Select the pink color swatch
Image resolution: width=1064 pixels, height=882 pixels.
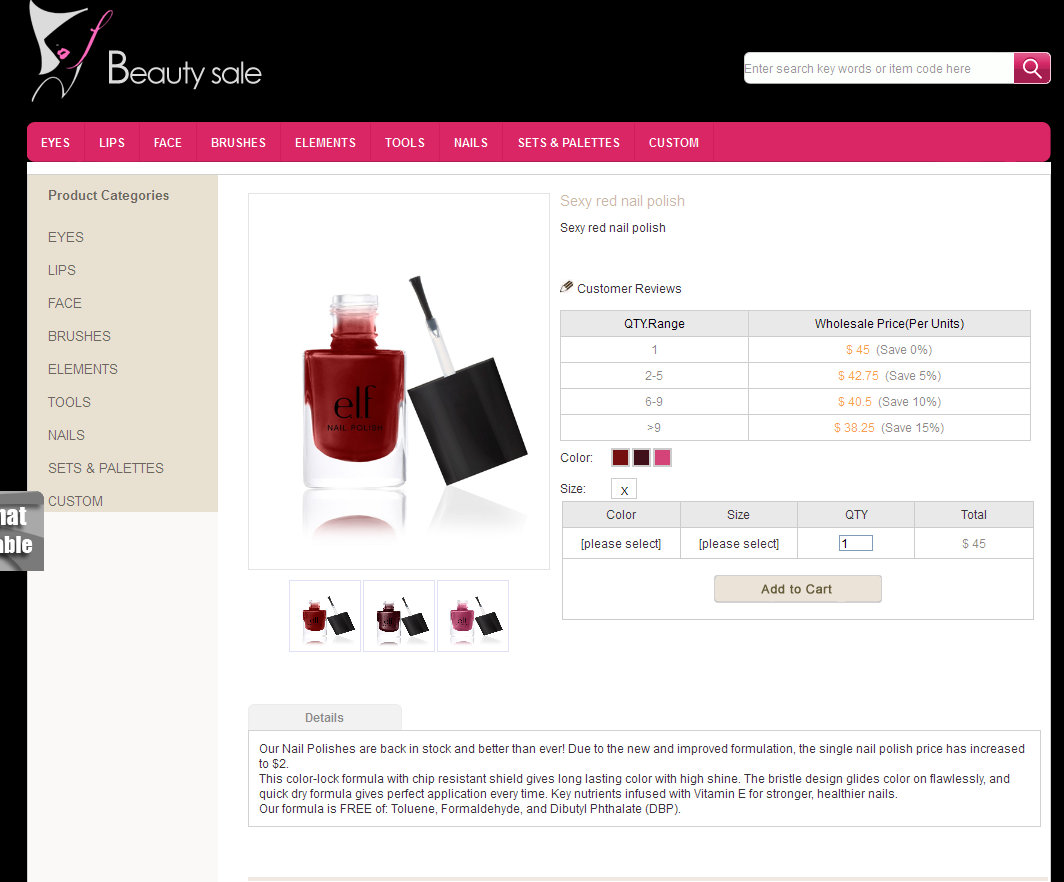[662, 457]
